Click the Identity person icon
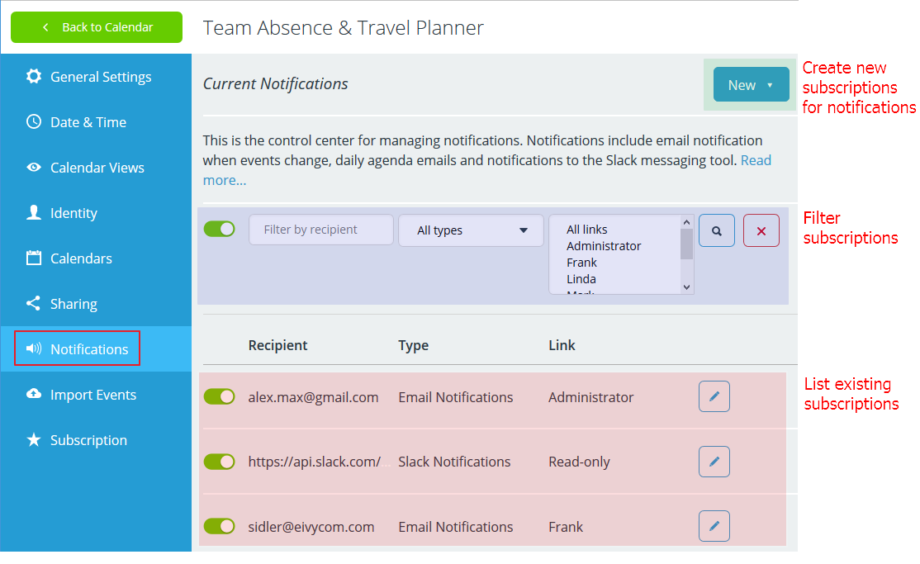Screen dimensions: 920x564 tap(34, 212)
